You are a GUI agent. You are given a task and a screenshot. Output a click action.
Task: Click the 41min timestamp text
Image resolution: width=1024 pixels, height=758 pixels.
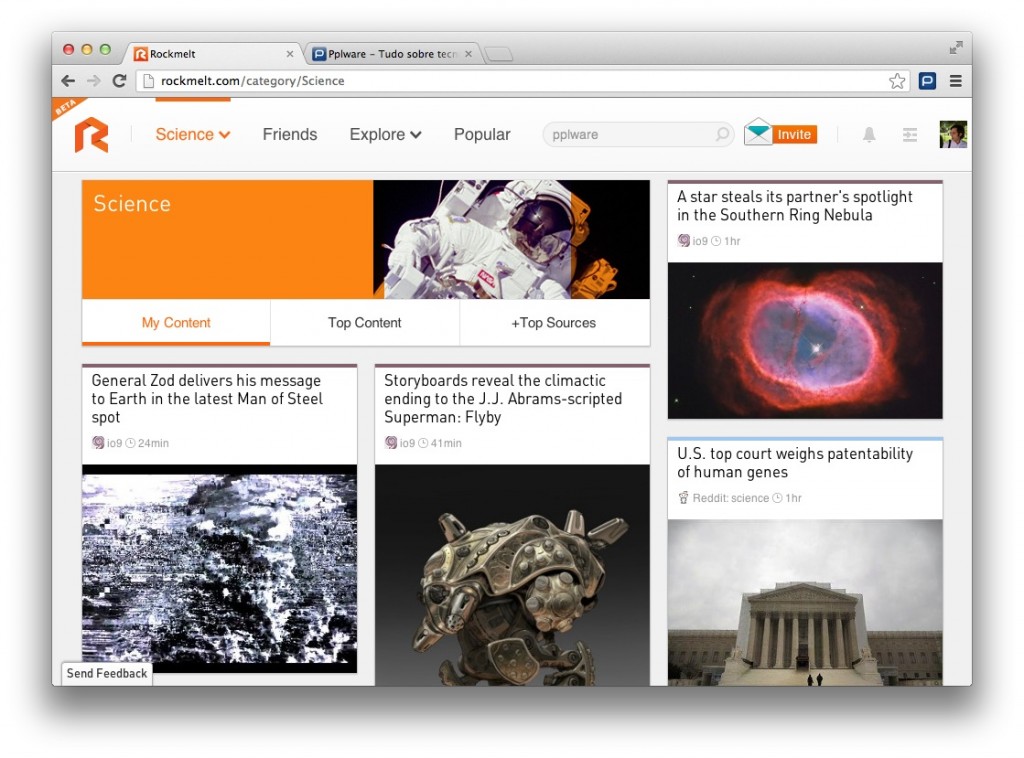click(x=446, y=443)
